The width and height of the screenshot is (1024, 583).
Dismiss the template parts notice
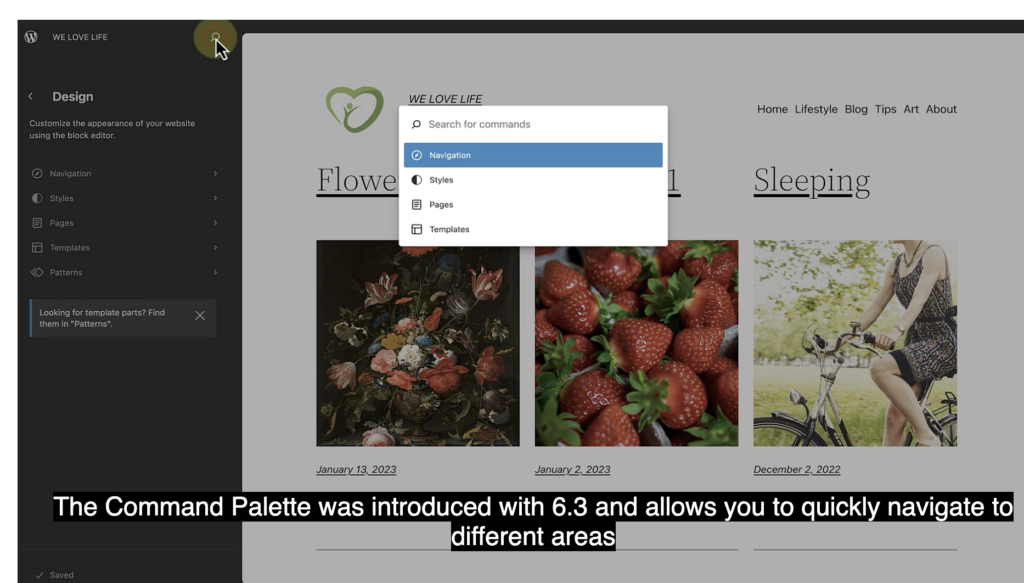(x=200, y=316)
